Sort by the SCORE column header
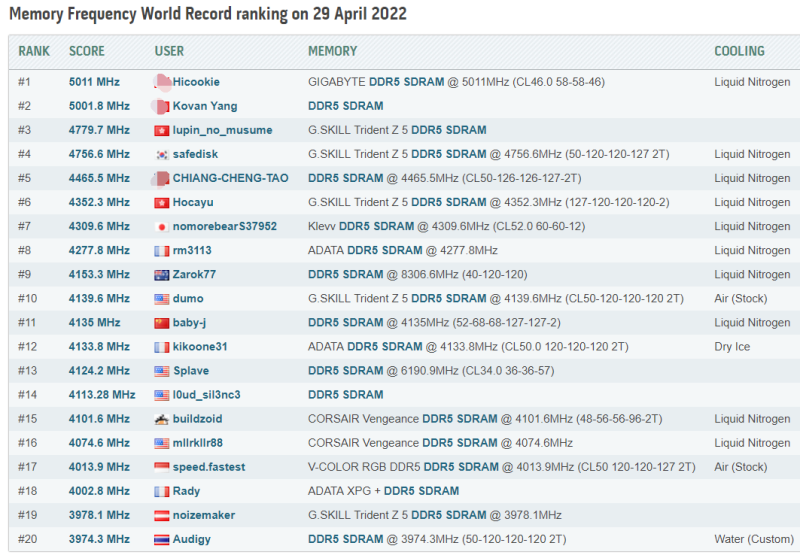Screen dimensions: 800x555 pyautogui.click(x=87, y=51)
